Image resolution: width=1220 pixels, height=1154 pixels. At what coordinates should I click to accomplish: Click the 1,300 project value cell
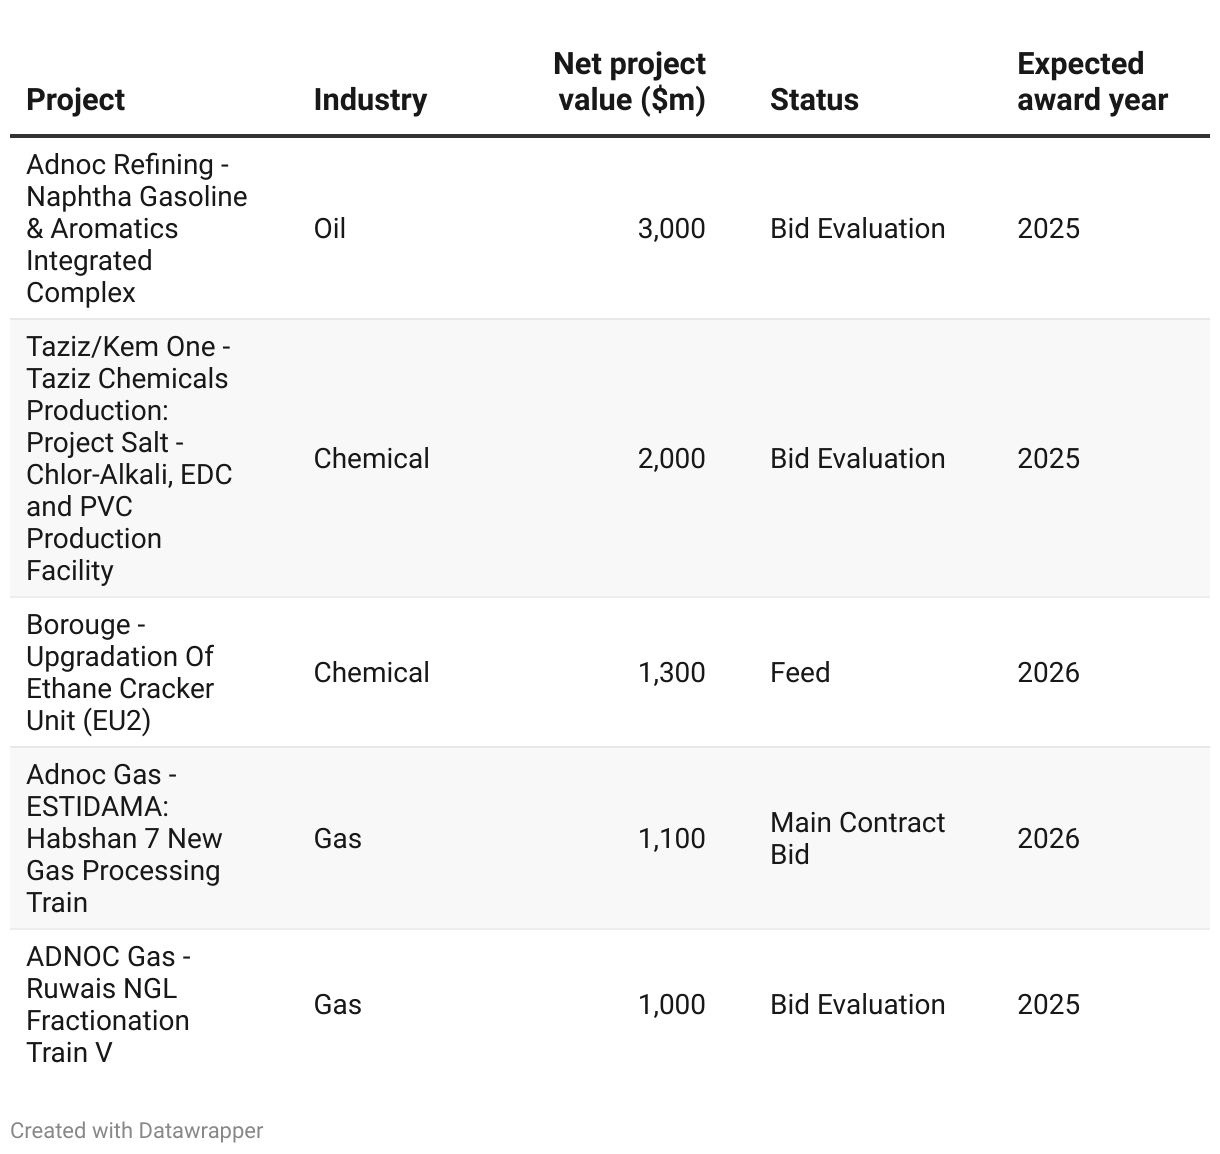click(x=672, y=673)
